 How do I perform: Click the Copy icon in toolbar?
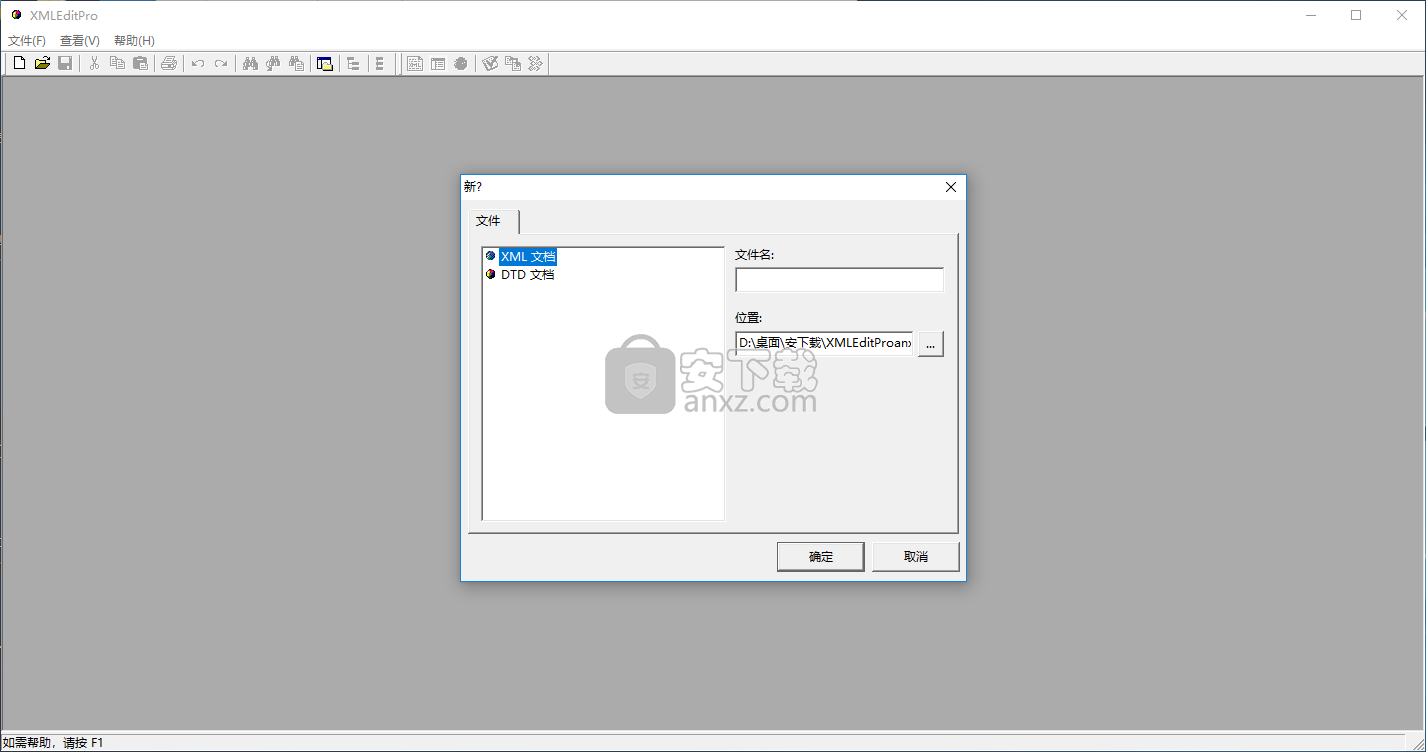(117, 63)
